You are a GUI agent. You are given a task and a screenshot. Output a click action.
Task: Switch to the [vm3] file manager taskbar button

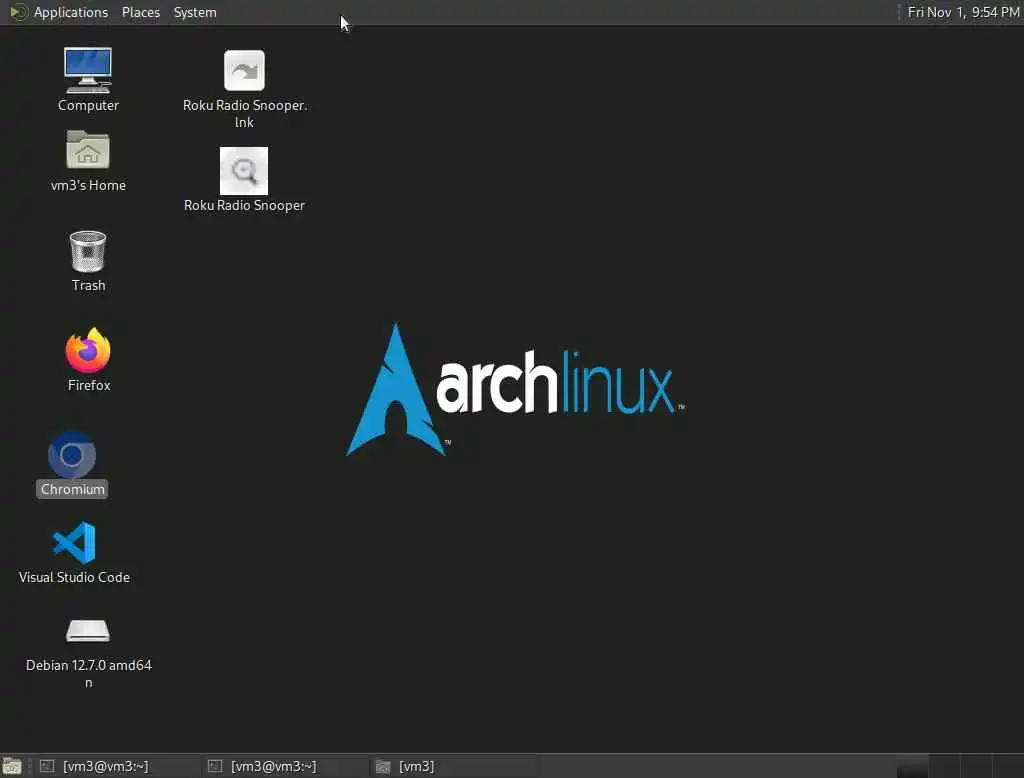point(453,766)
